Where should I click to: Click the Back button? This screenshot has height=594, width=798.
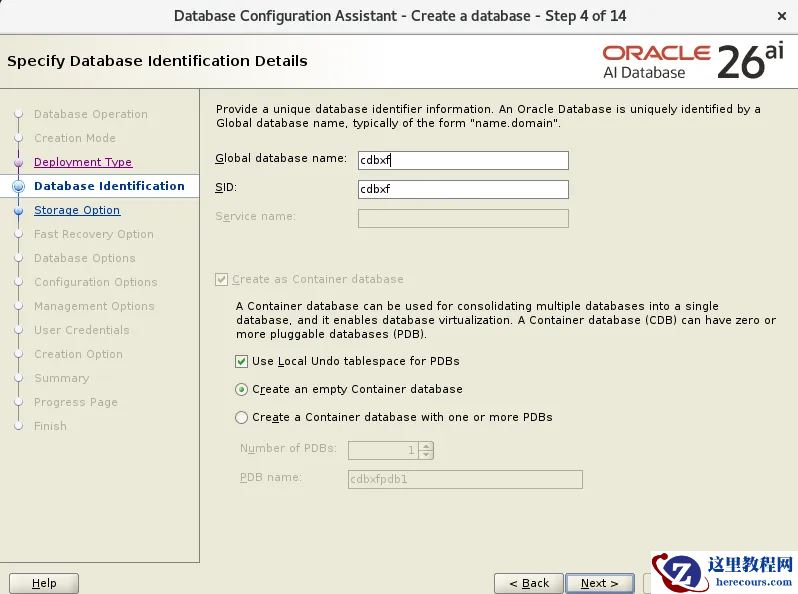(x=529, y=583)
